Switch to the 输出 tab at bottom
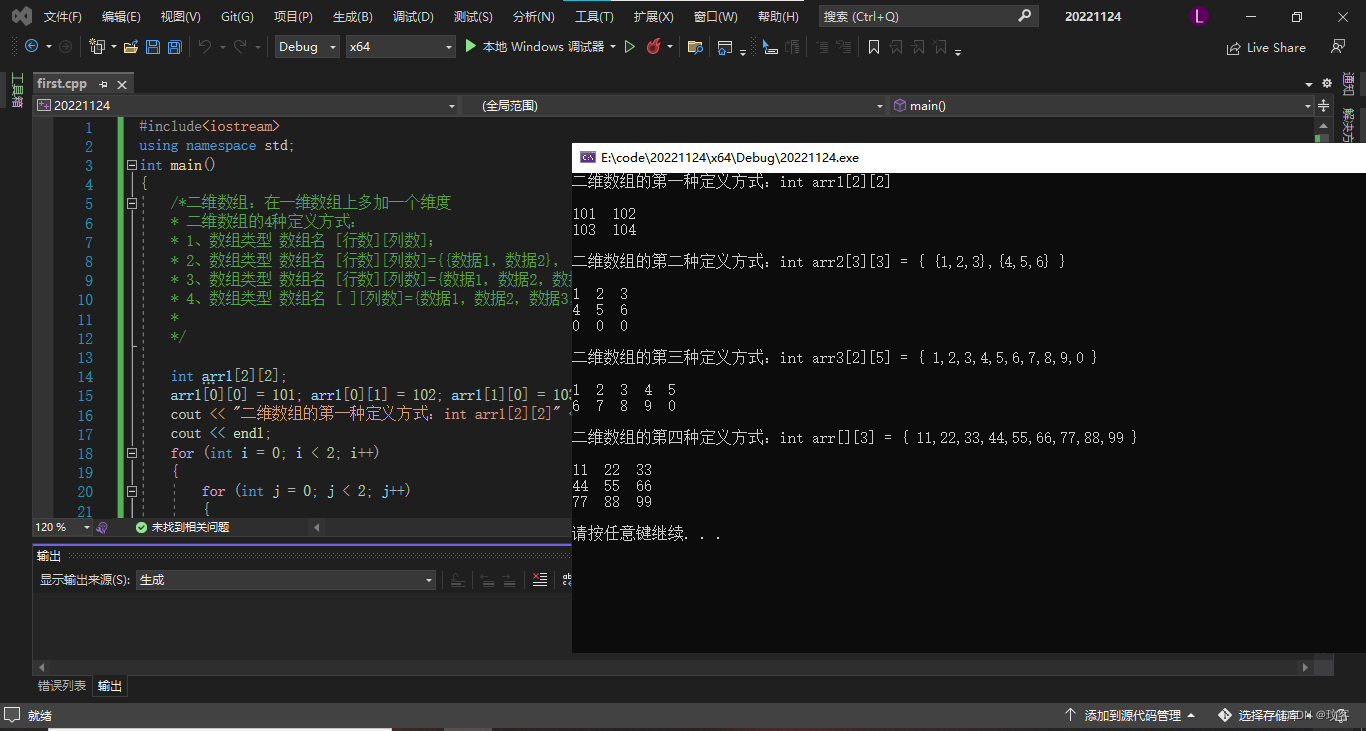The height and width of the screenshot is (731, 1366). click(110, 686)
